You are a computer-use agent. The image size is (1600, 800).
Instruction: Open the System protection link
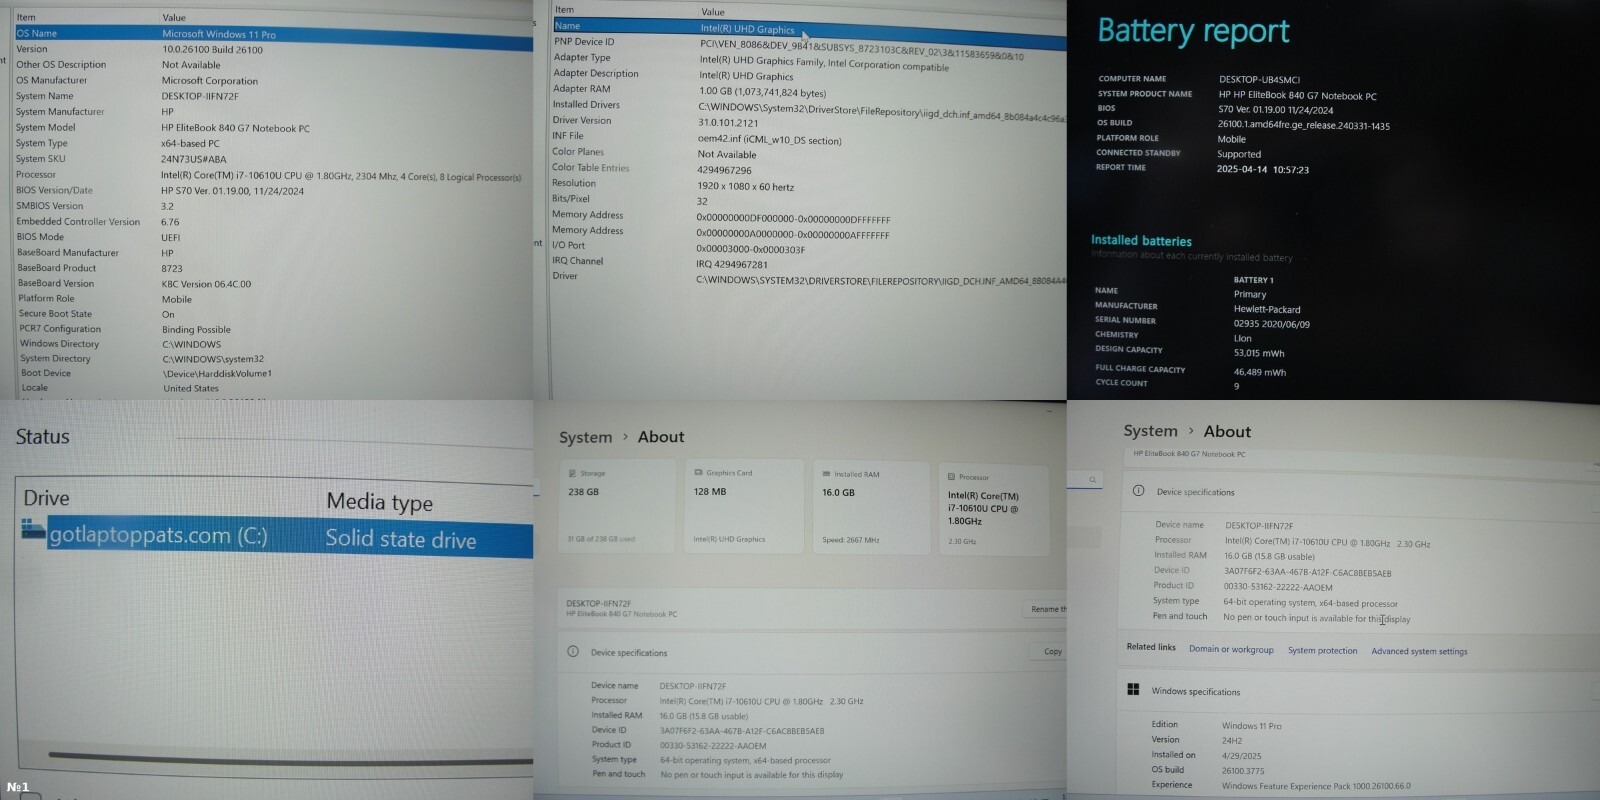(1322, 650)
